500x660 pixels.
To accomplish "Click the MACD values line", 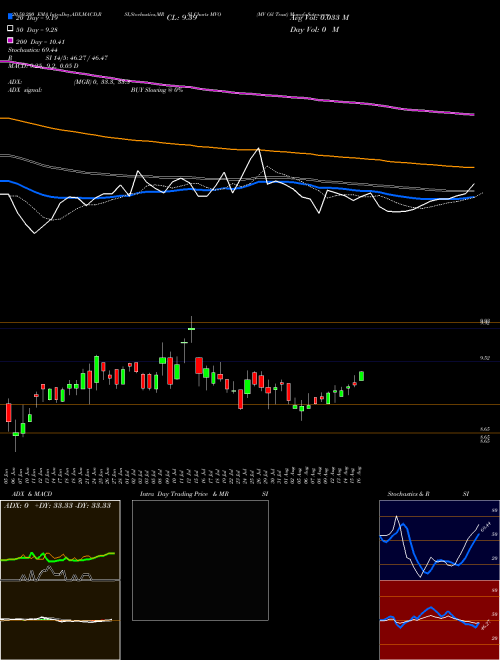I will click(43, 66).
